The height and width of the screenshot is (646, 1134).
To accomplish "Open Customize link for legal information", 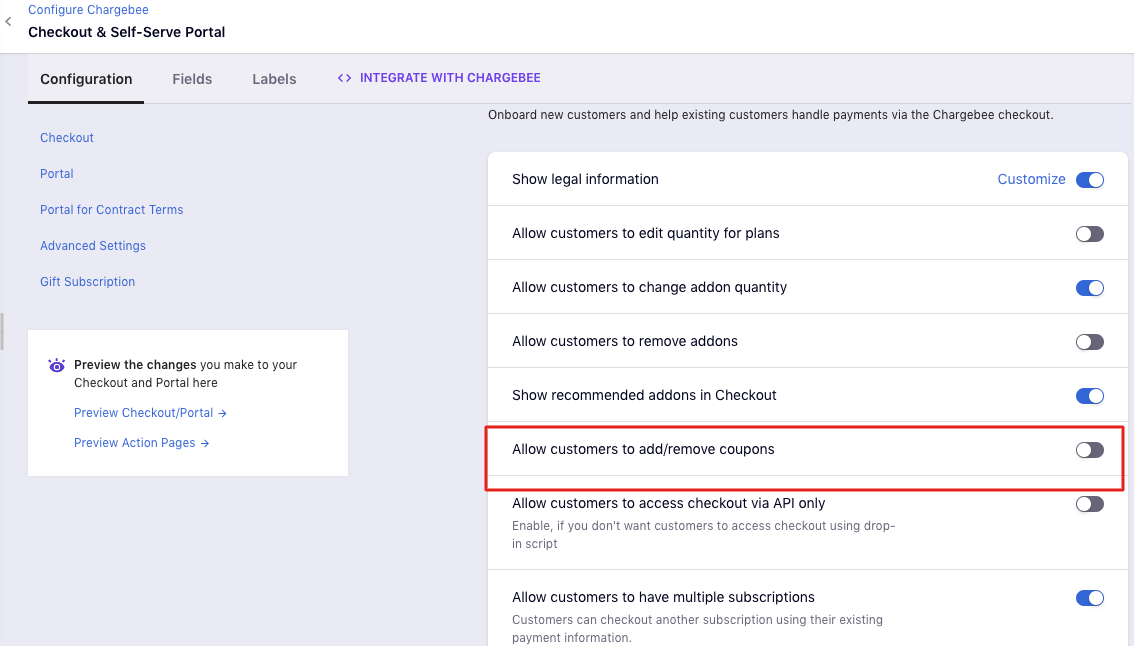I will click(1031, 179).
